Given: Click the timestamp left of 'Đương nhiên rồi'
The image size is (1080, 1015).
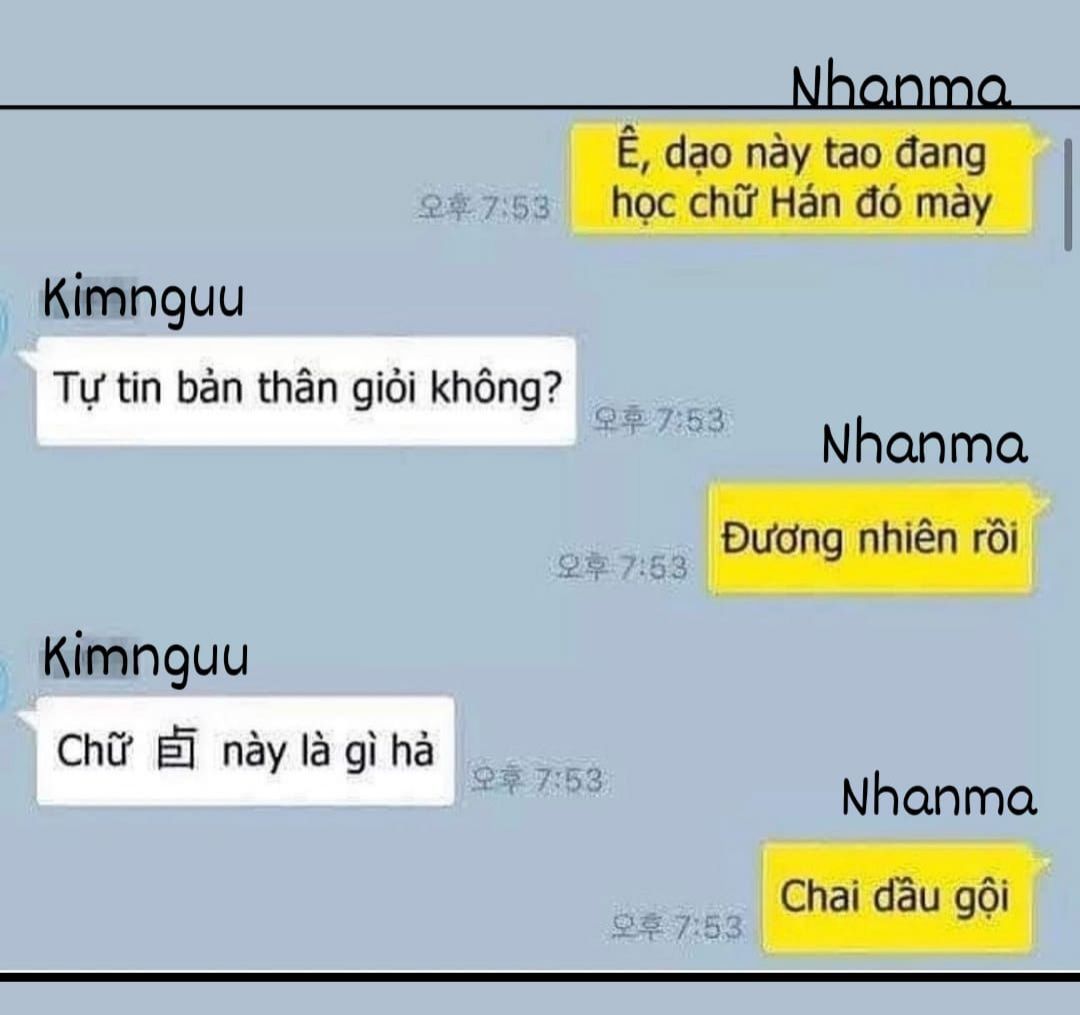Looking at the screenshot, I should click(x=623, y=567).
